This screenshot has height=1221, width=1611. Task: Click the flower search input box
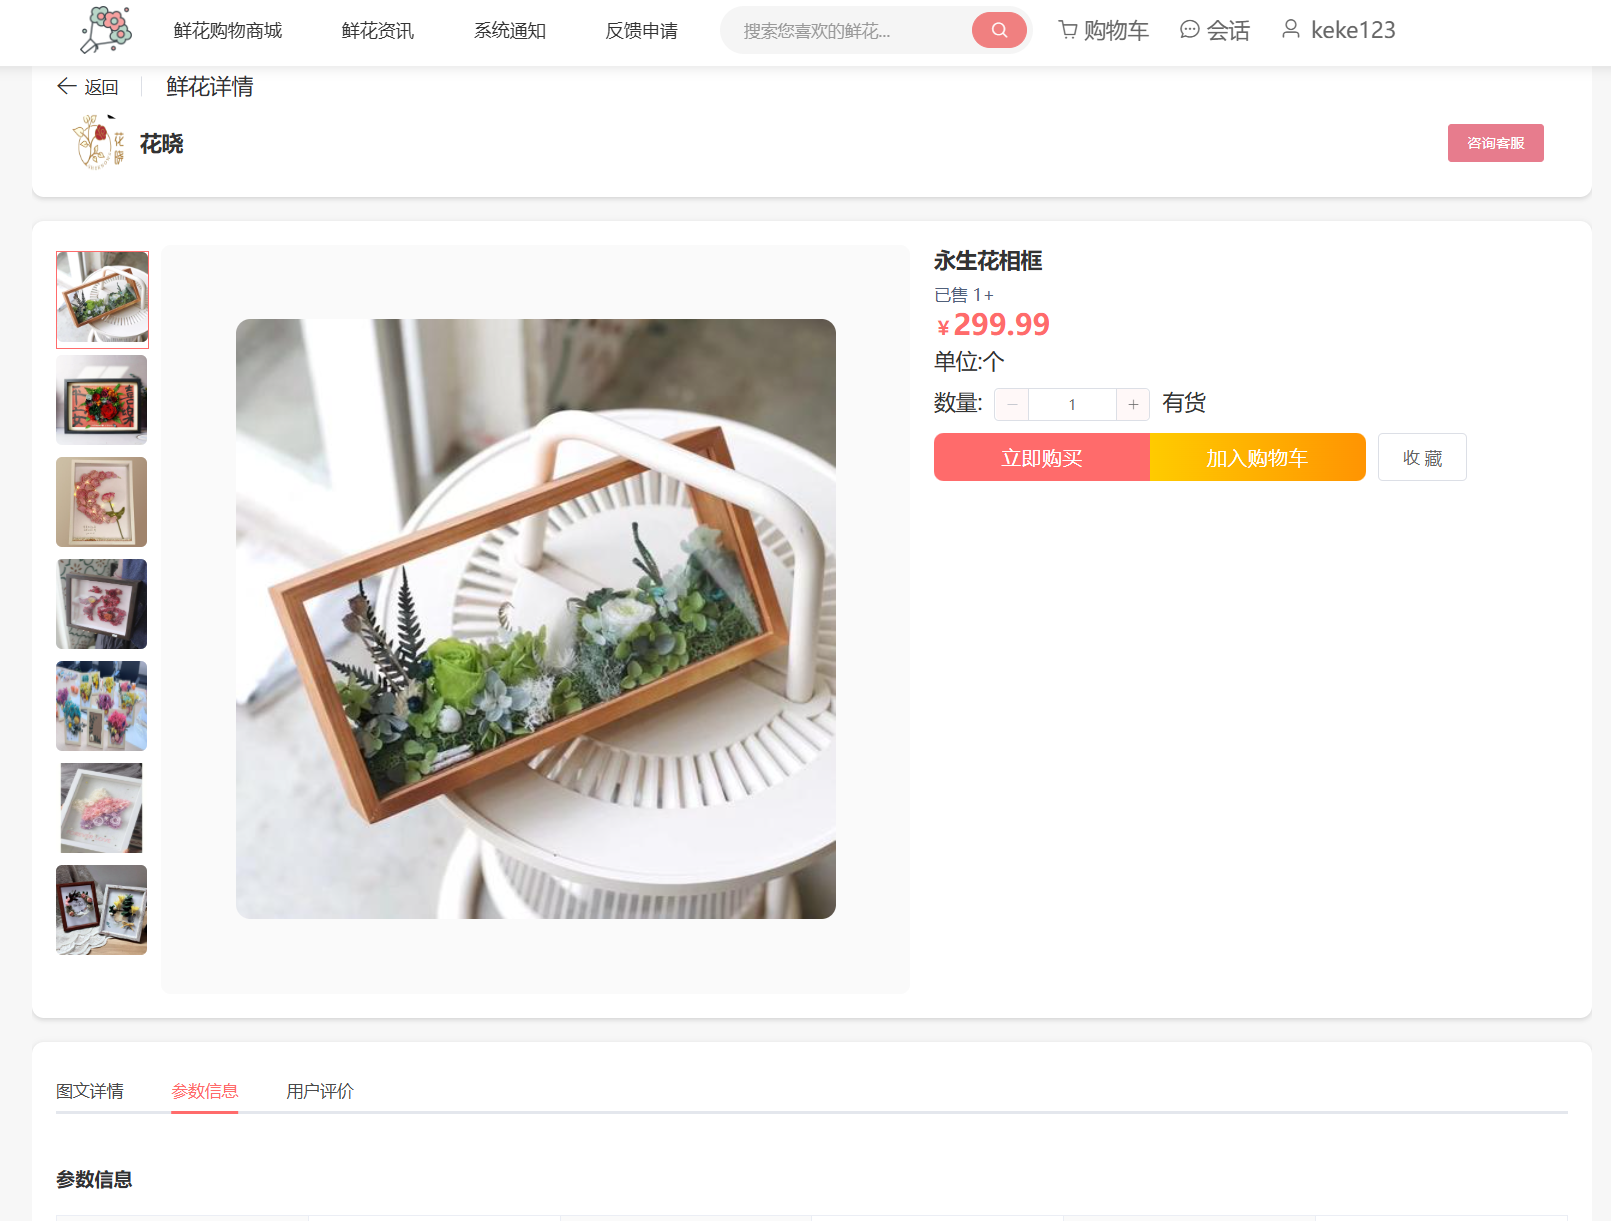point(850,31)
